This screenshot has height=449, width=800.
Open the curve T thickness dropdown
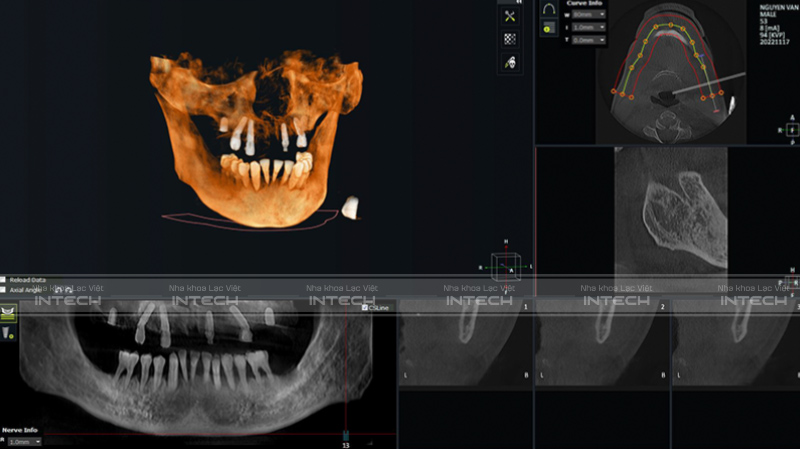pyautogui.click(x=588, y=40)
